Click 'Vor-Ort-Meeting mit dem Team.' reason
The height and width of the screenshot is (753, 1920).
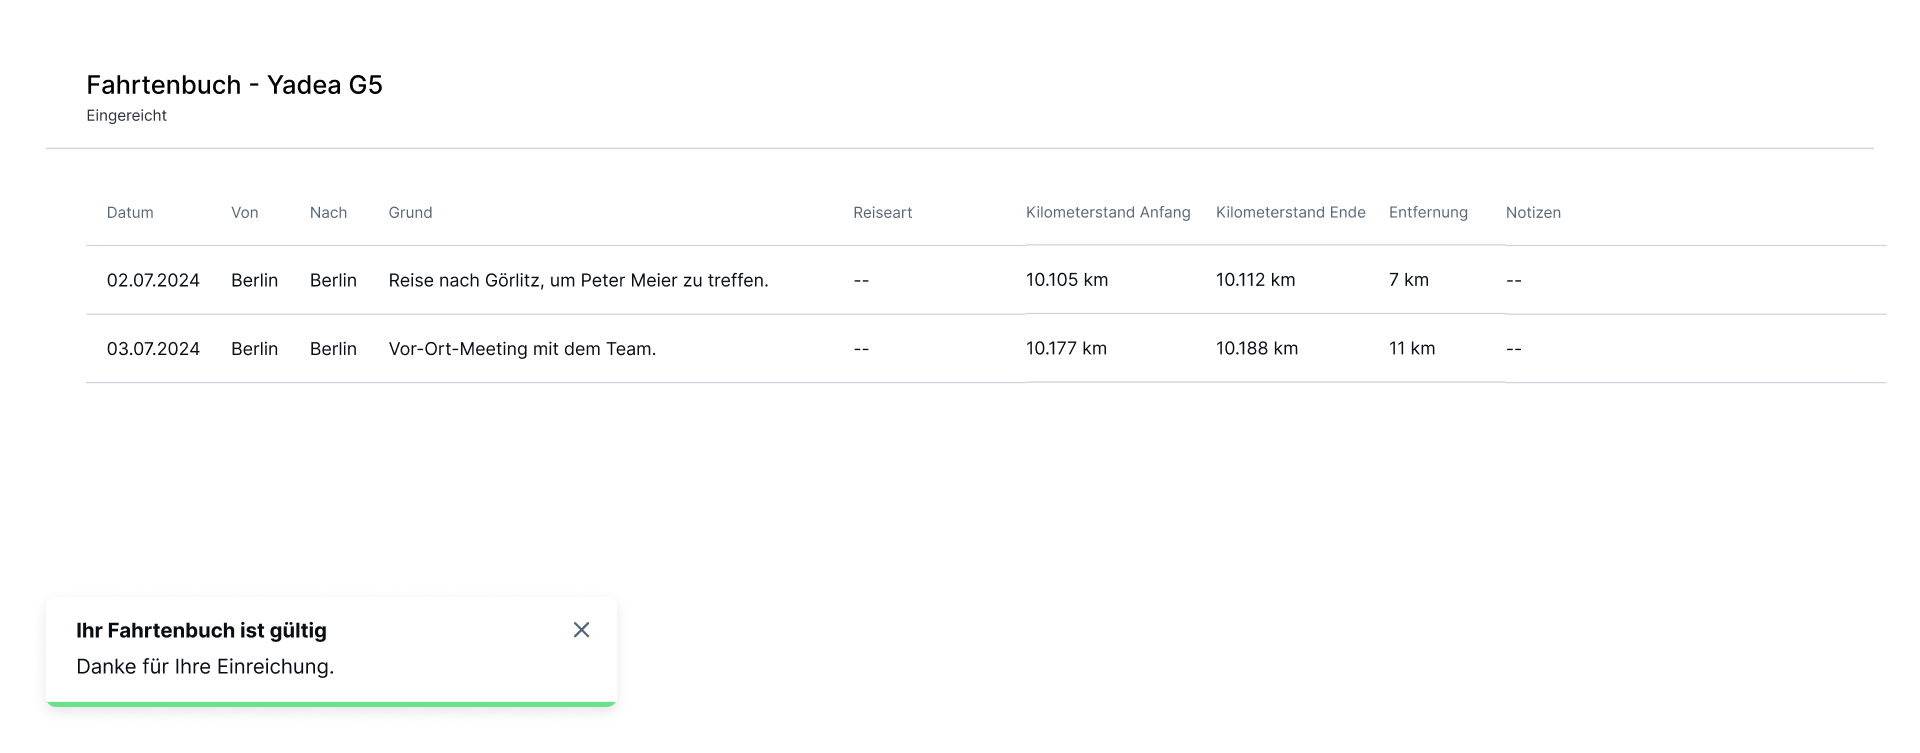(522, 349)
